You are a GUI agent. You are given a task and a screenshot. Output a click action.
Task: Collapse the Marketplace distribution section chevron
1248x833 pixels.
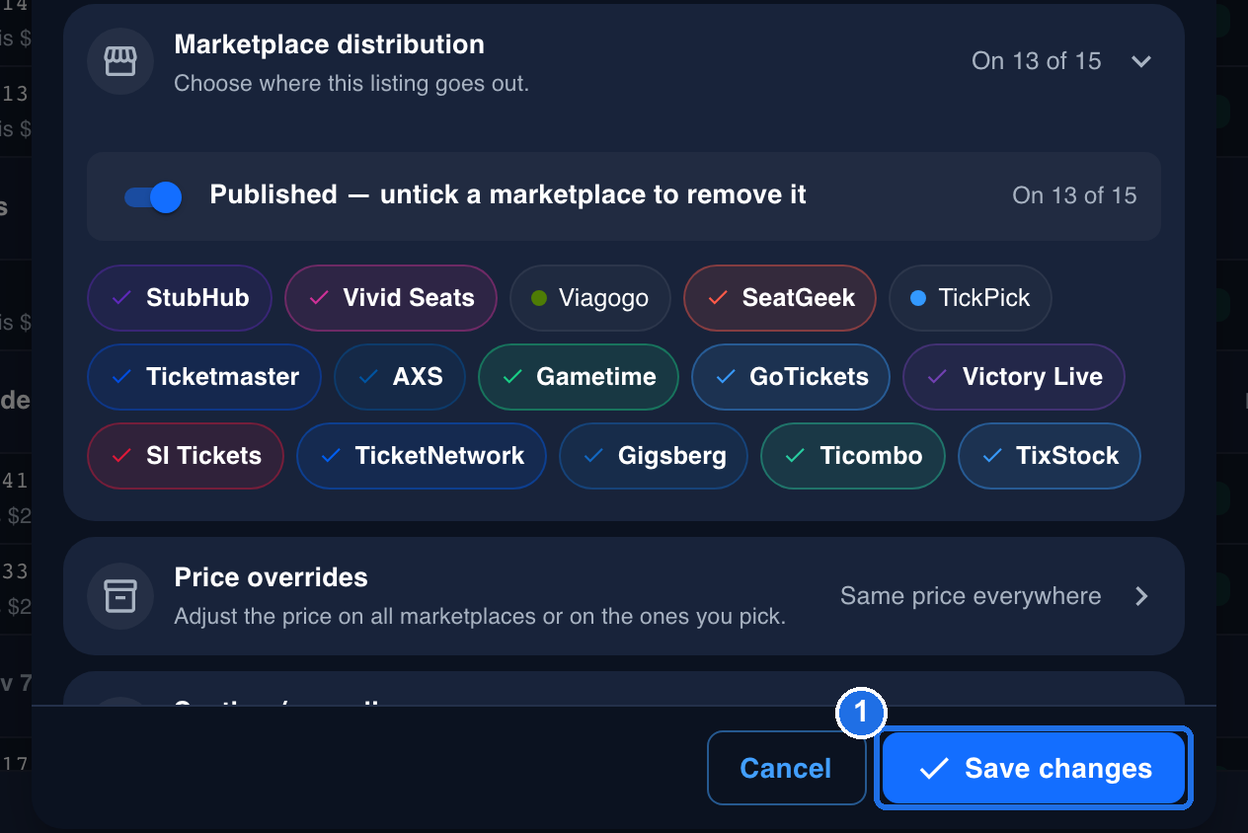click(x=1141, y=62)
